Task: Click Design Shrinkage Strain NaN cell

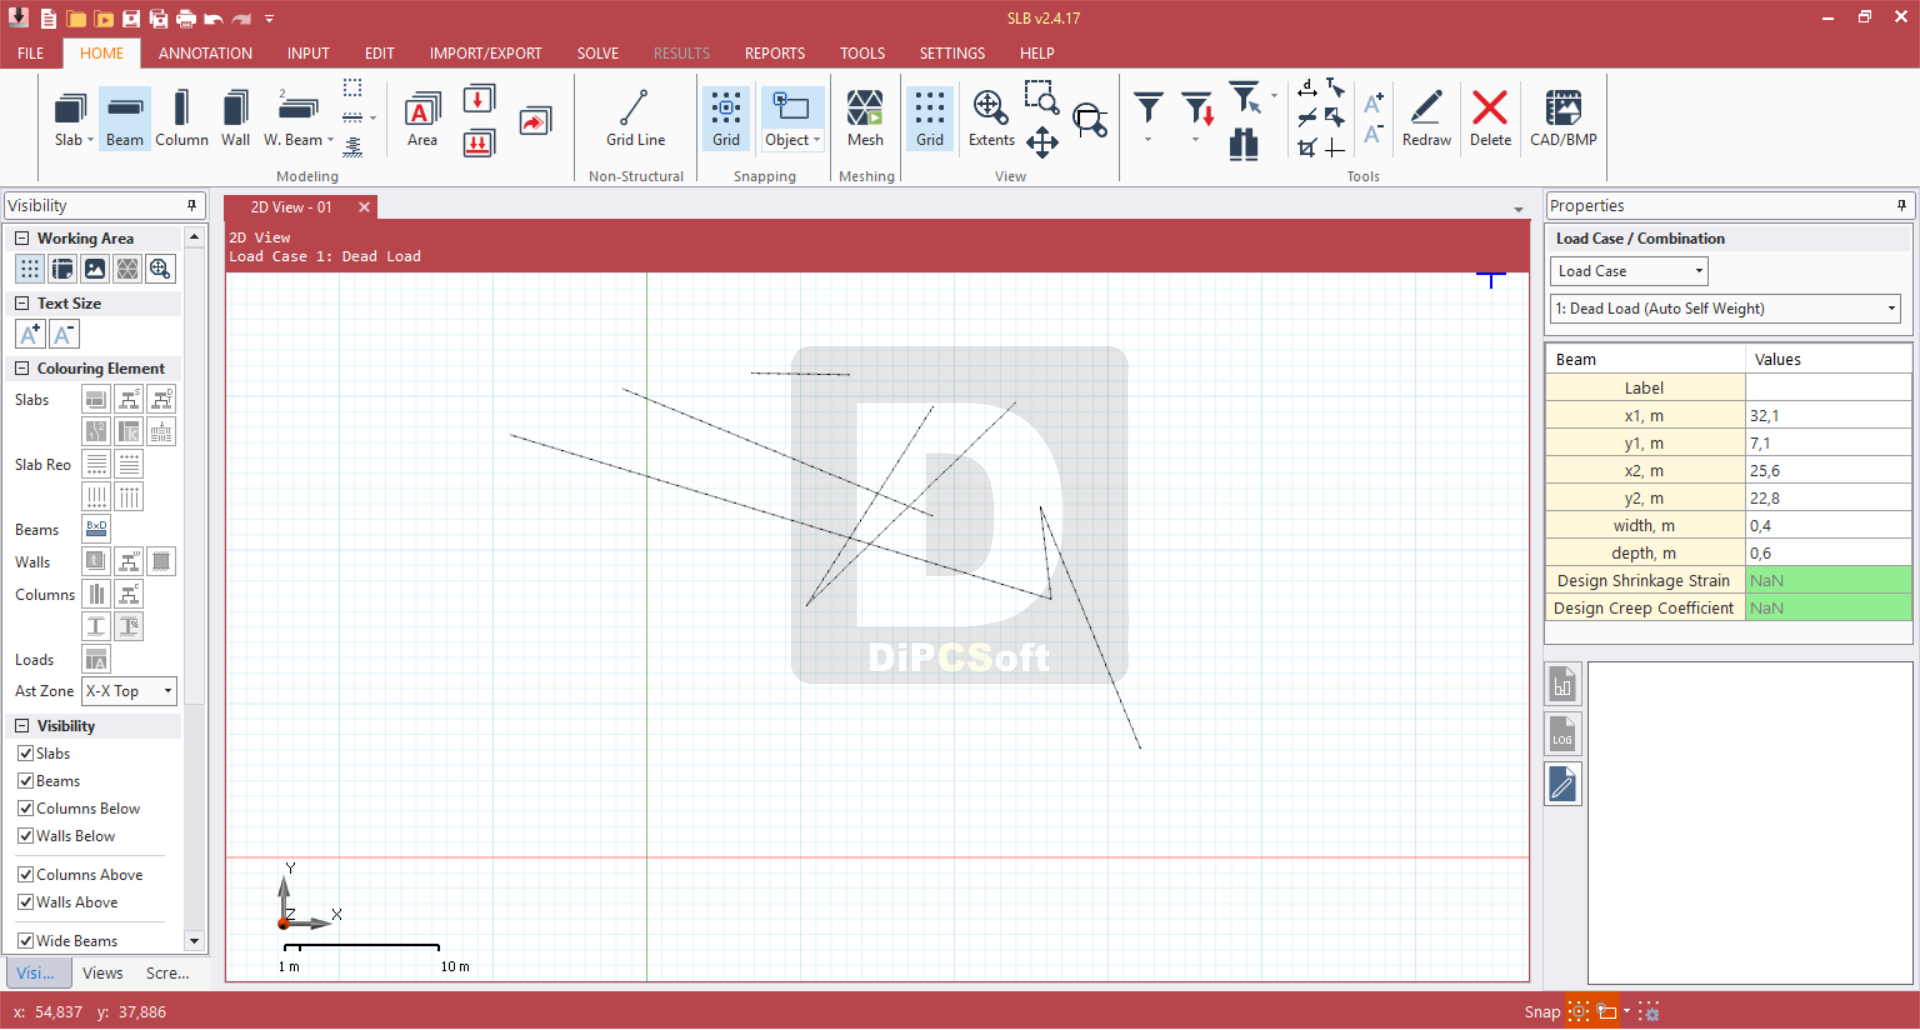Action: (x=1828, y=581)
